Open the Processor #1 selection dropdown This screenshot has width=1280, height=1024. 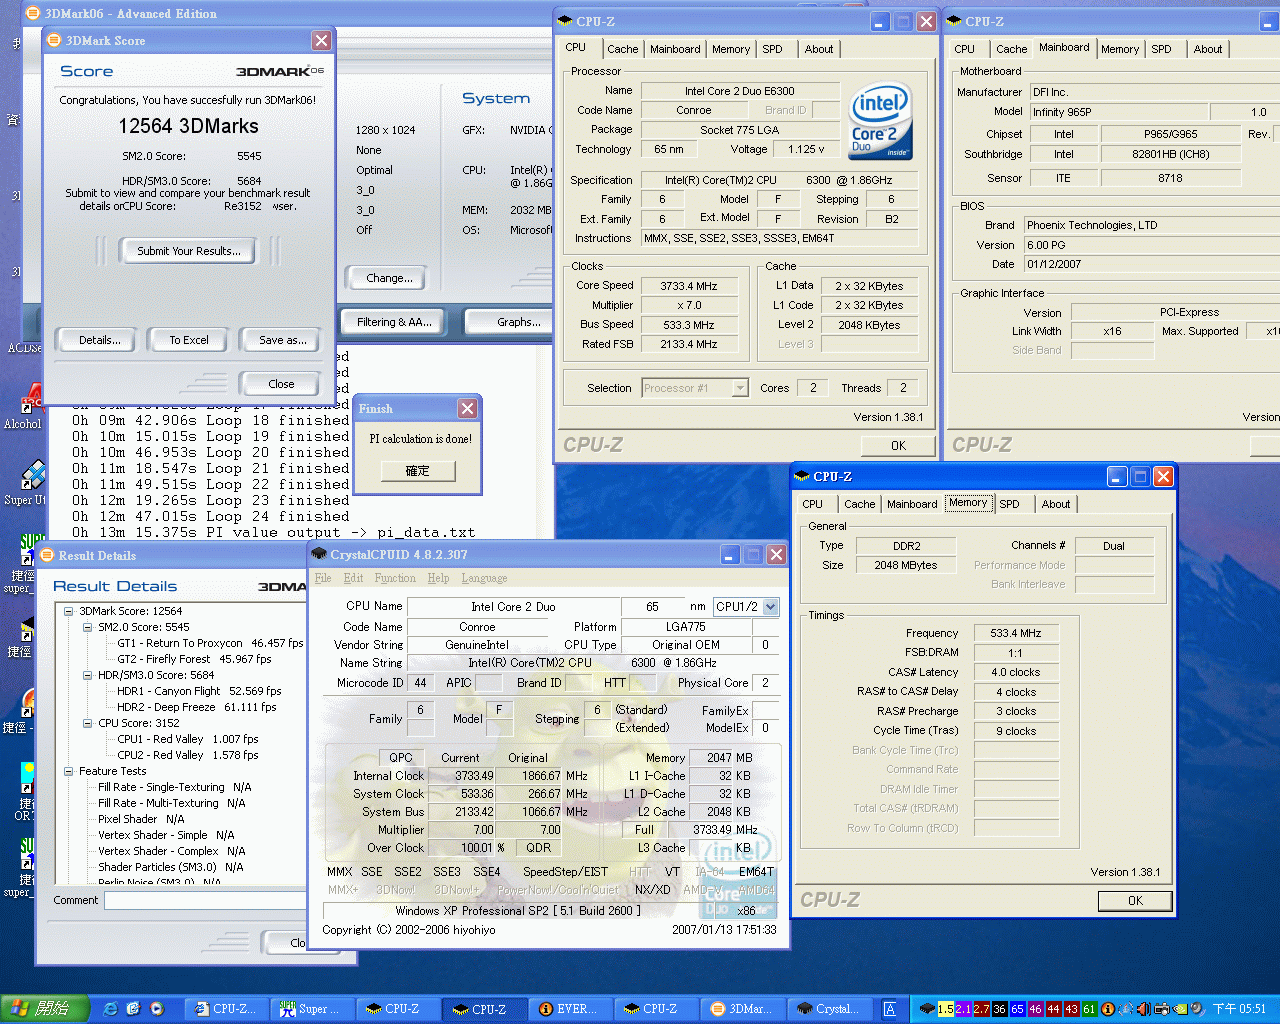[740, 388]
